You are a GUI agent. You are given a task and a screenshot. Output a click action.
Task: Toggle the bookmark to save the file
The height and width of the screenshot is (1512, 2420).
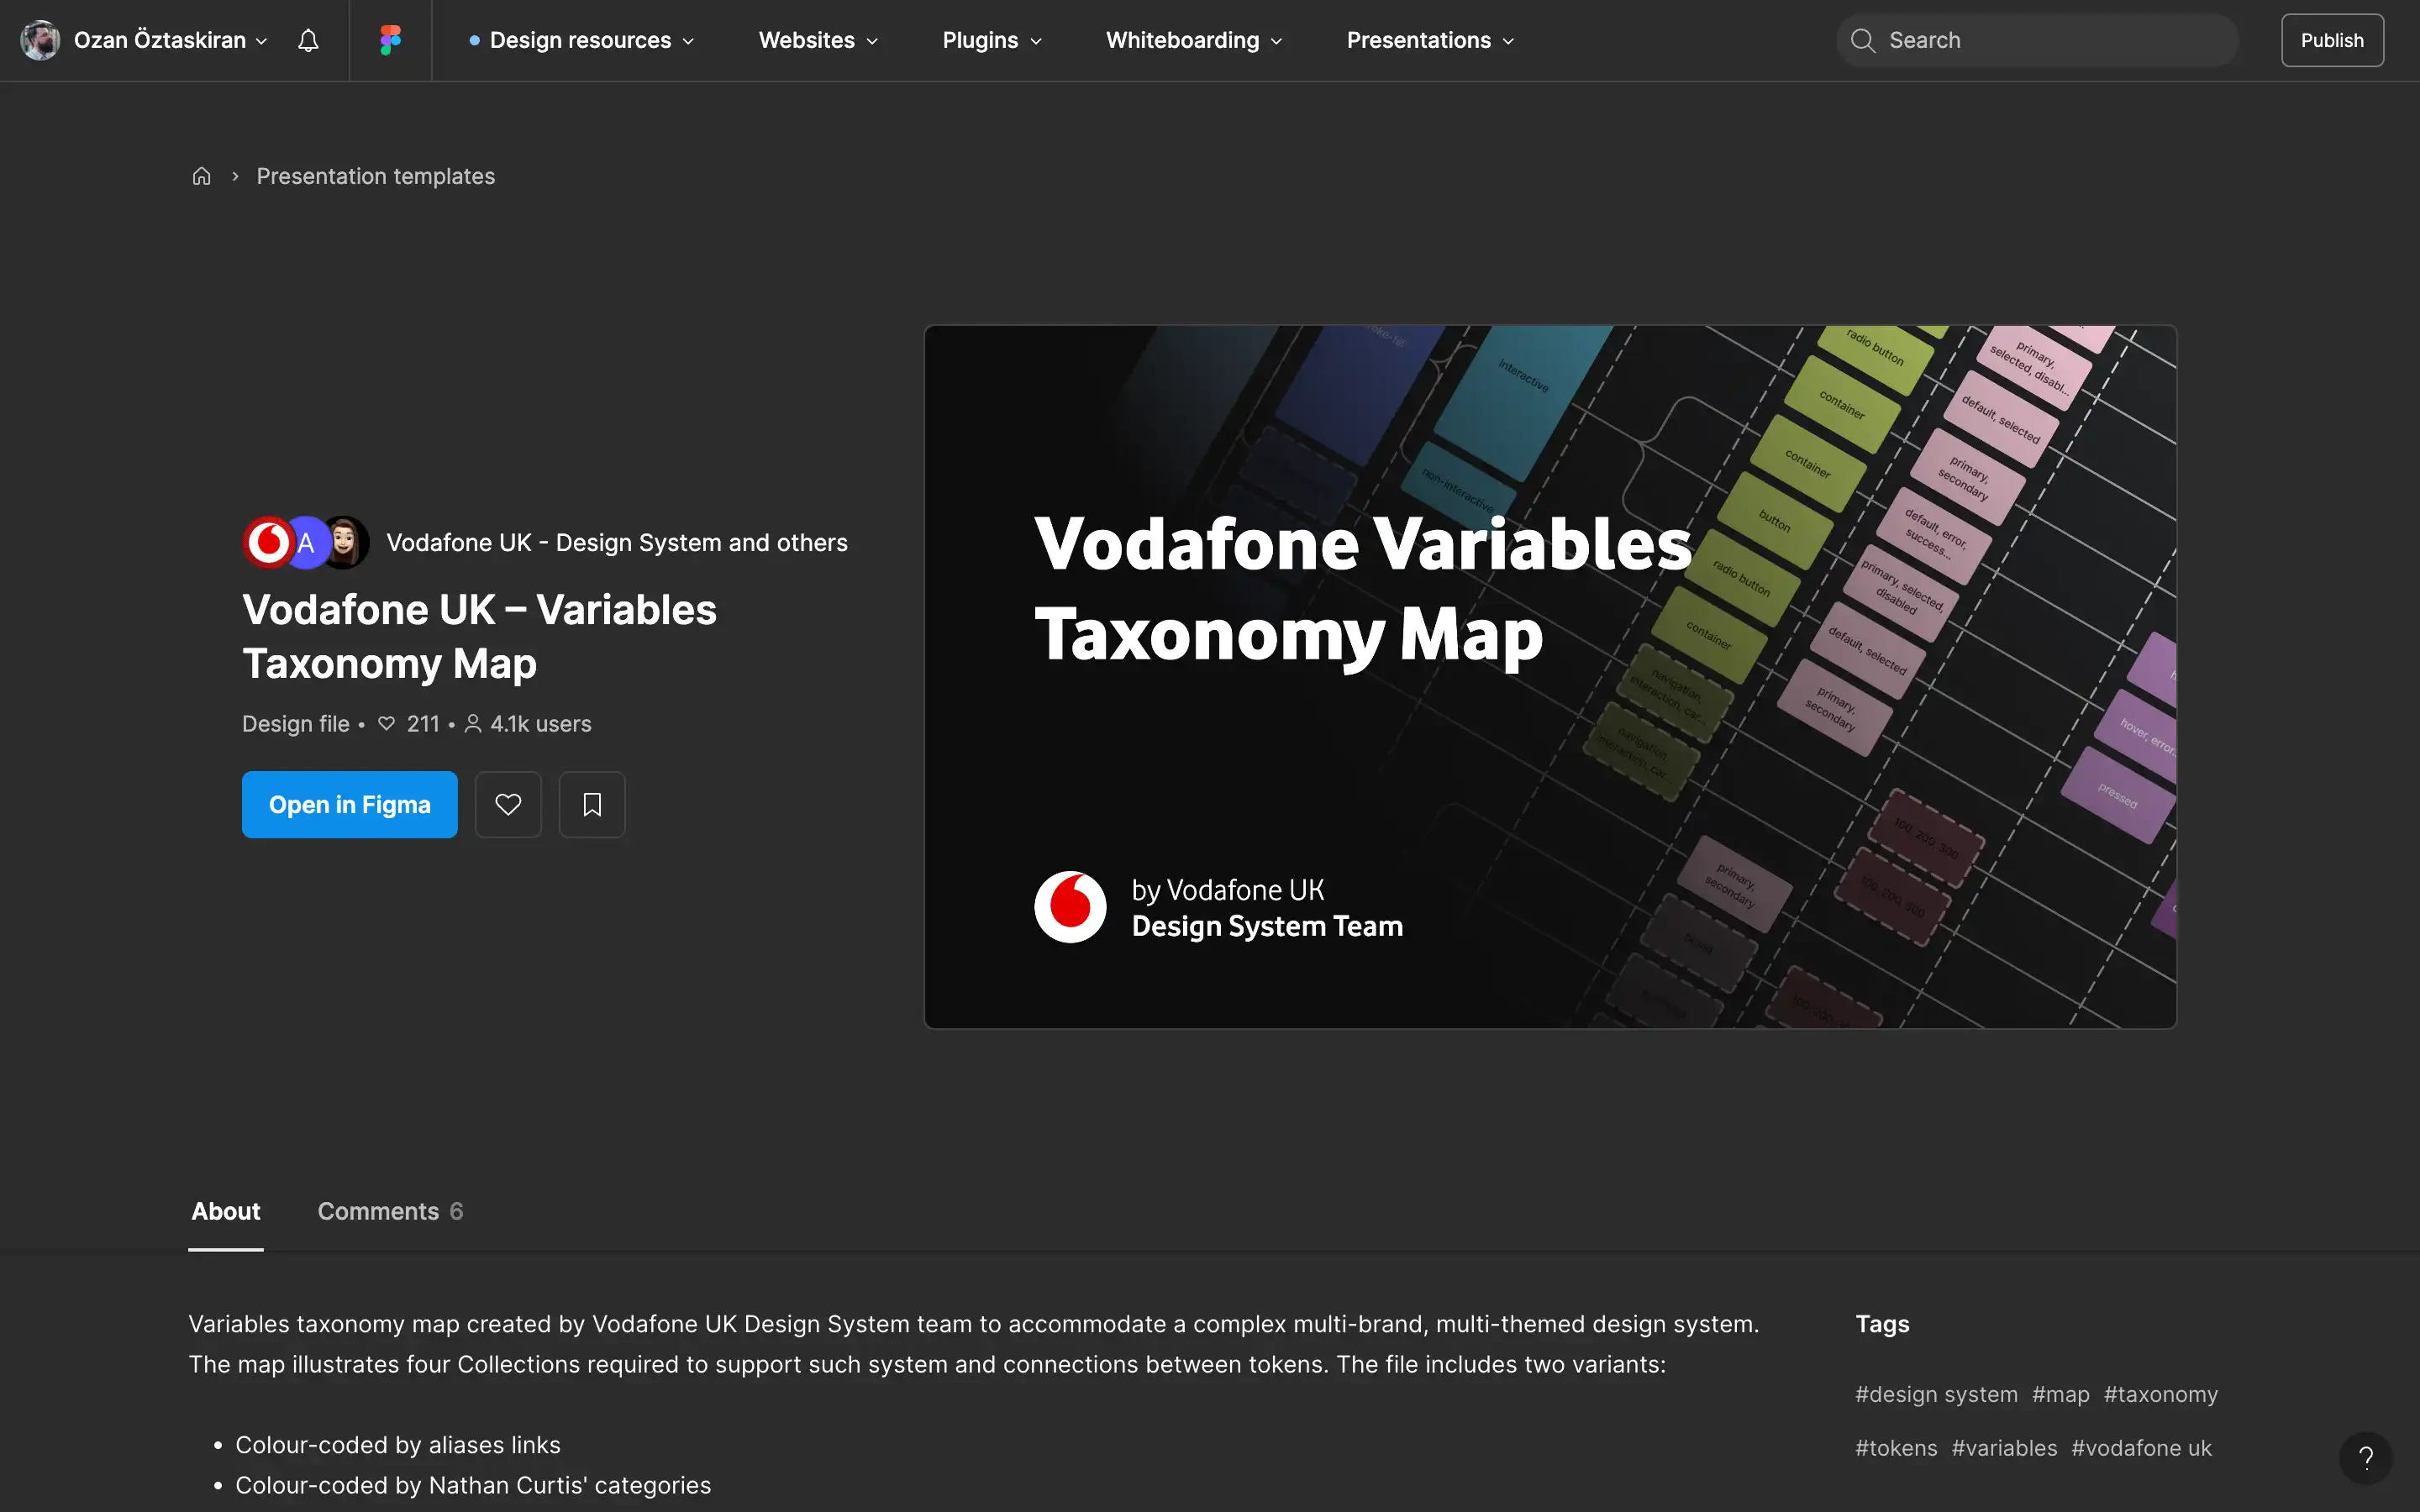(592, 804)
